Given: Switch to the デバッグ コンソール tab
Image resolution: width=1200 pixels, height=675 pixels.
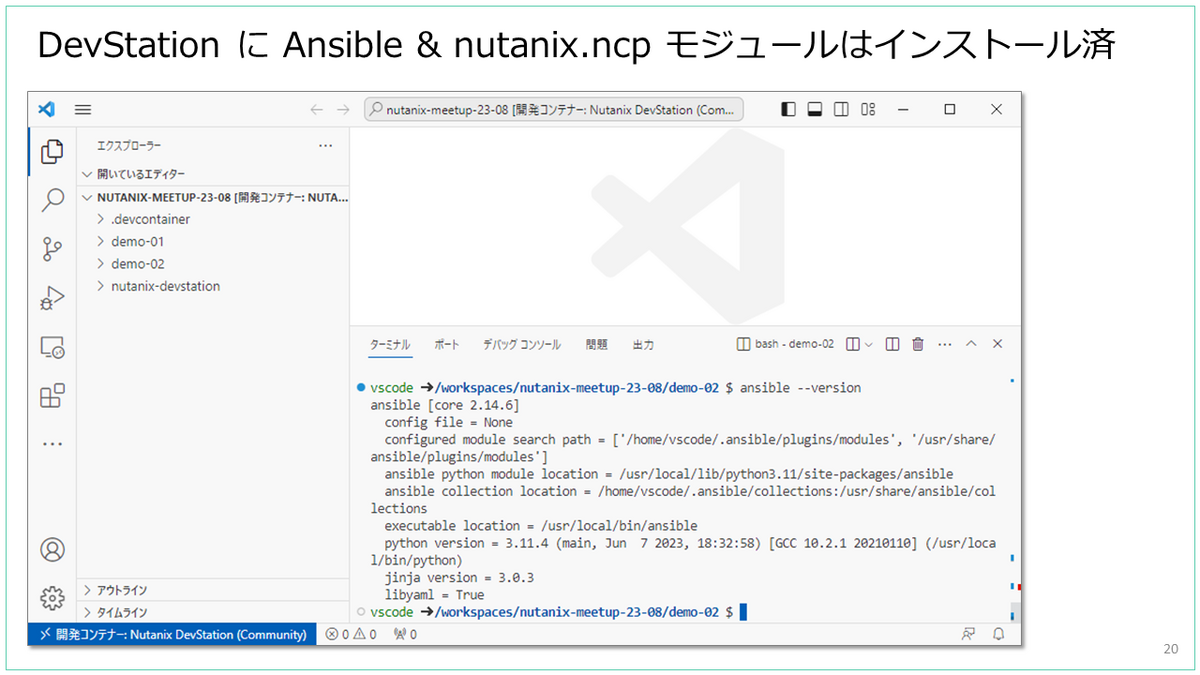Looking at the screenshot, I should pos(522,344).
